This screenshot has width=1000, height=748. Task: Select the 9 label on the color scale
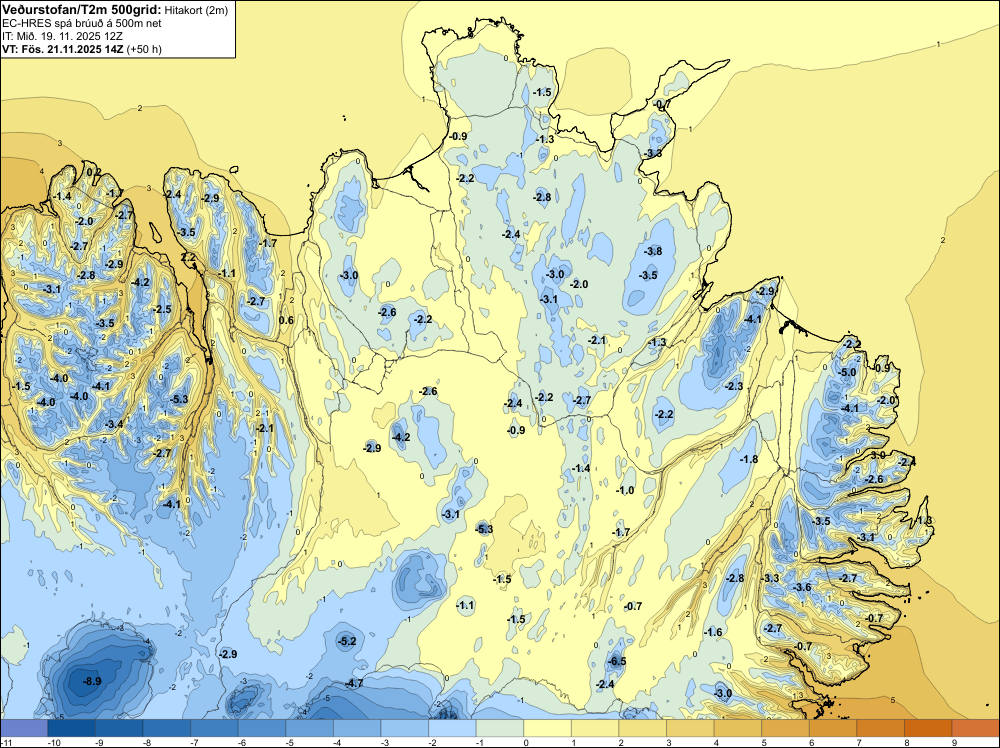coord(954,742)
